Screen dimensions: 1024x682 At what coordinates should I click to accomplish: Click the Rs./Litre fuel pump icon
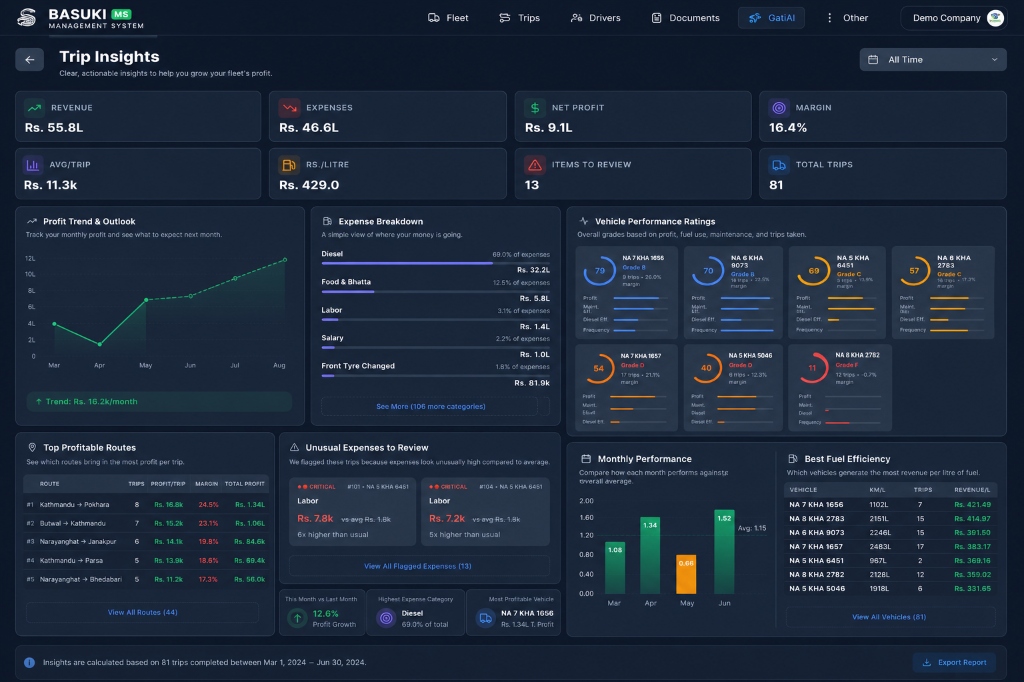pos(289,165)
